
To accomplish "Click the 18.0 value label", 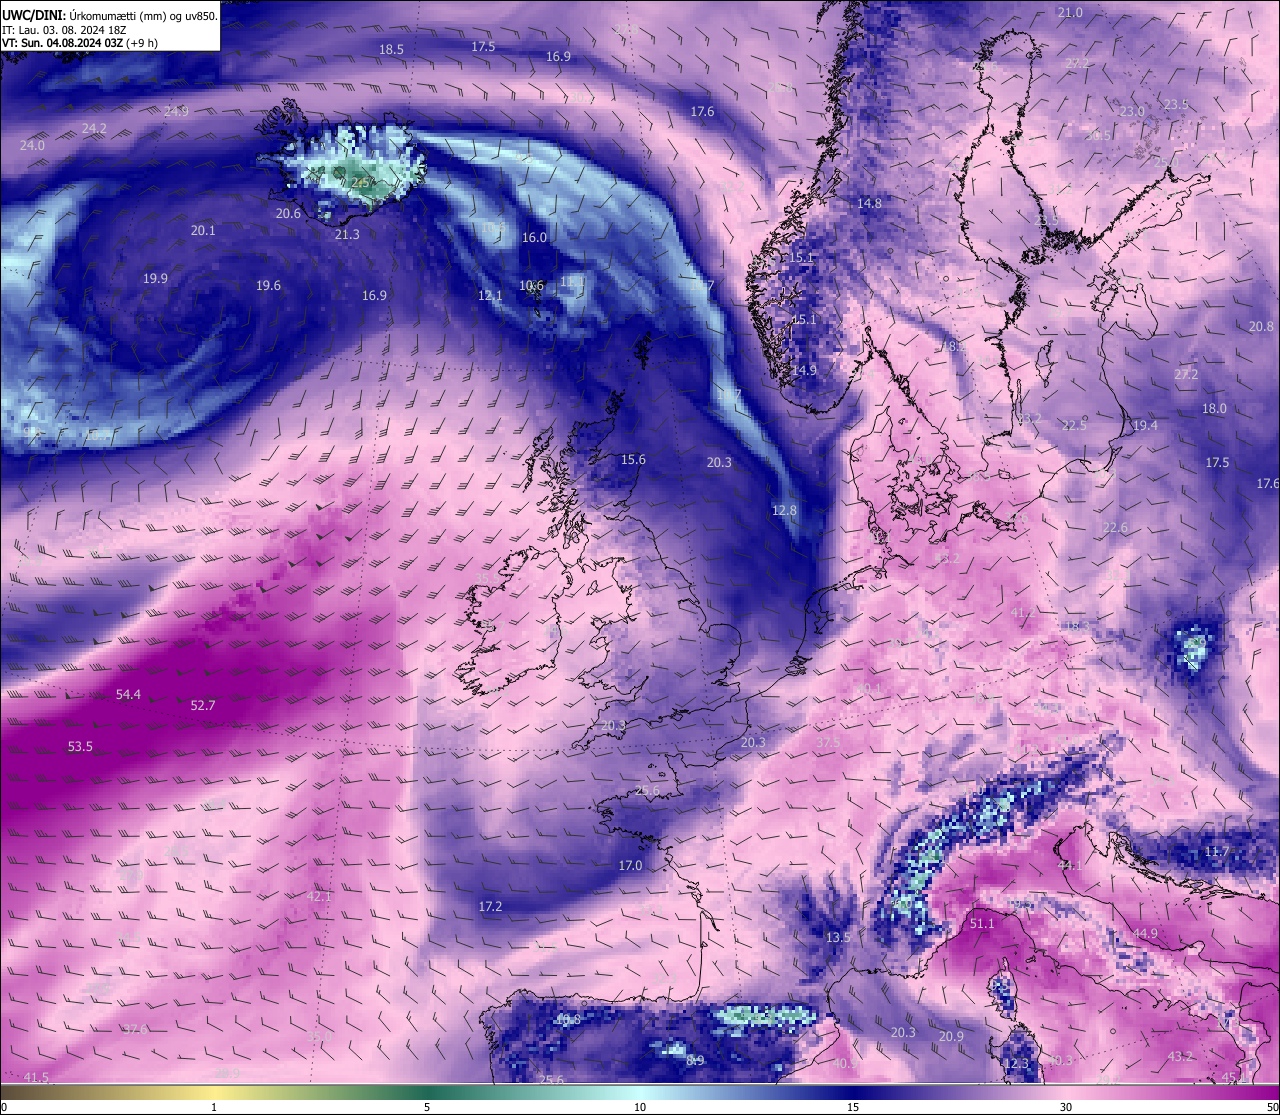I will point(1214,409).
